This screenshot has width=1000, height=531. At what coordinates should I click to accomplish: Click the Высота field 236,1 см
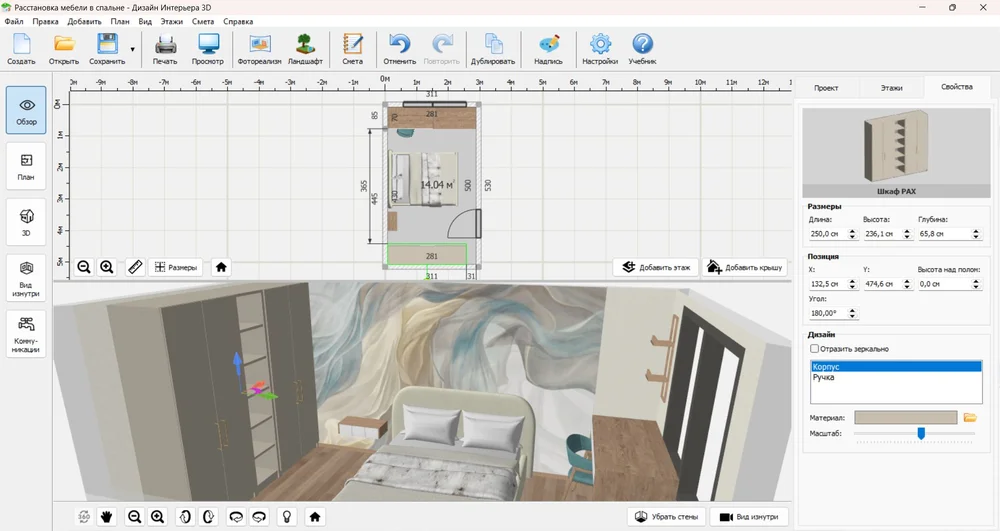882,234
